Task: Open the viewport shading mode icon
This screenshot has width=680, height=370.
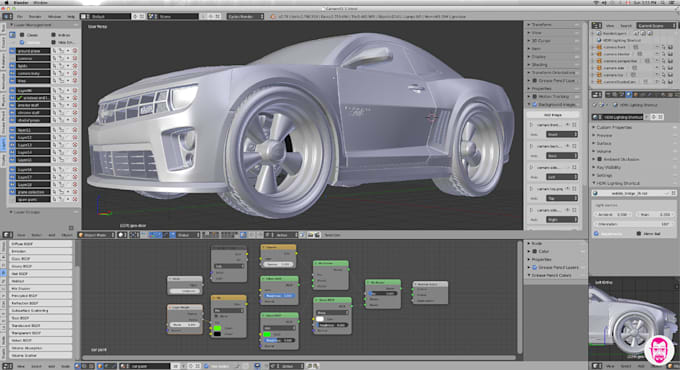Action: coord(122,235)
